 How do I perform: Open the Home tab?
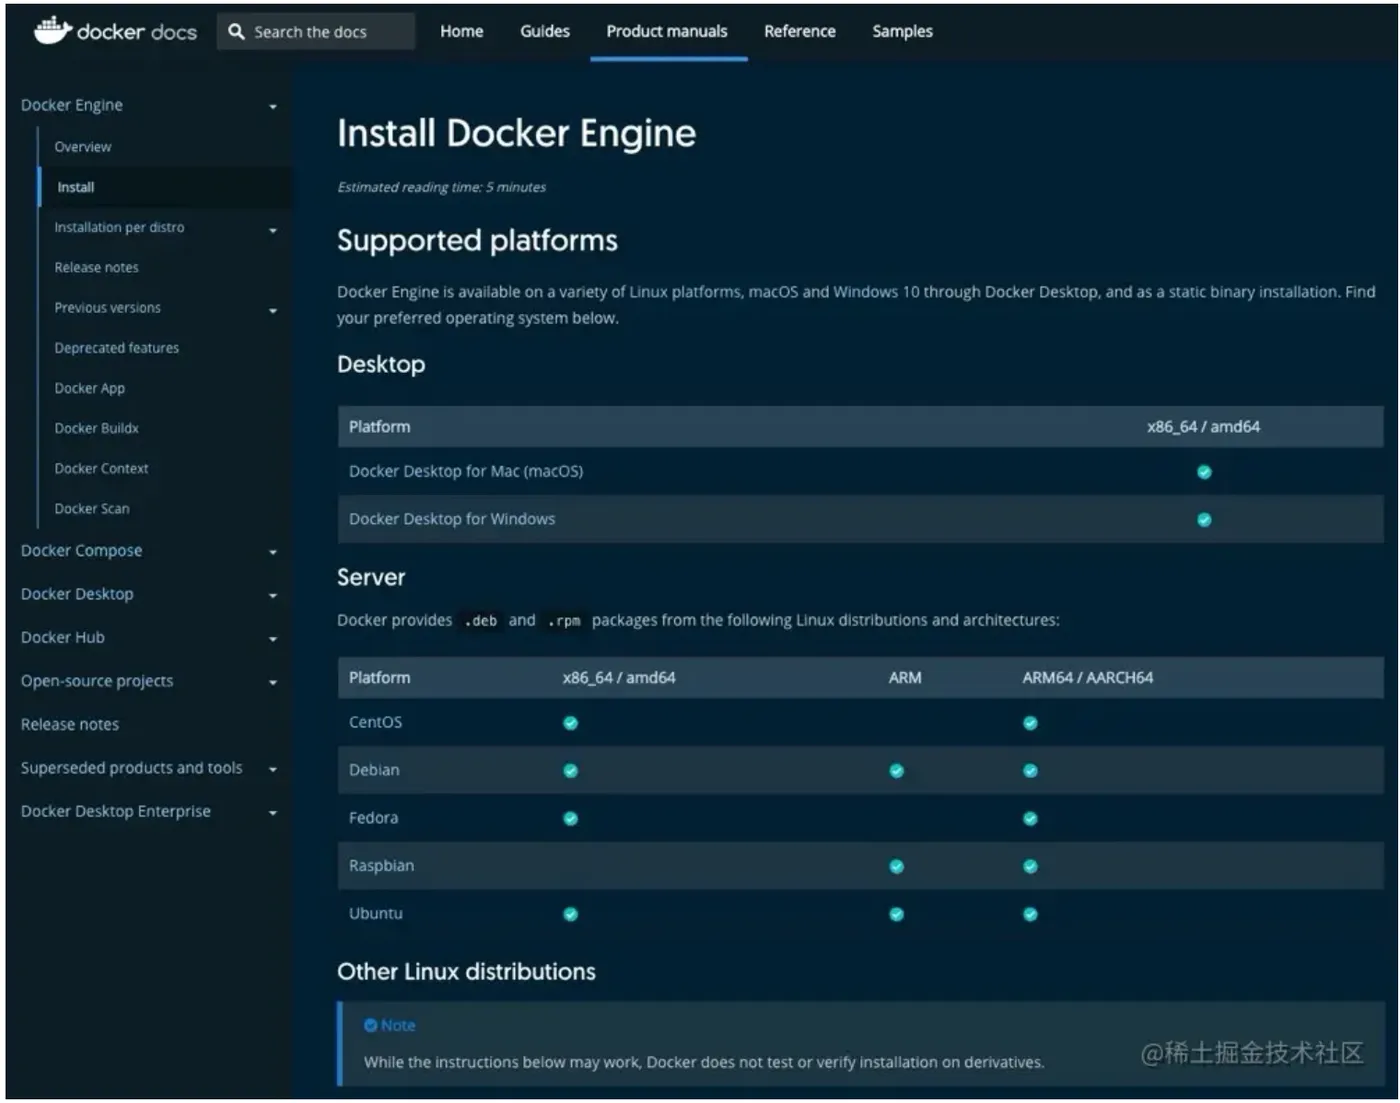tap(462, 31)
